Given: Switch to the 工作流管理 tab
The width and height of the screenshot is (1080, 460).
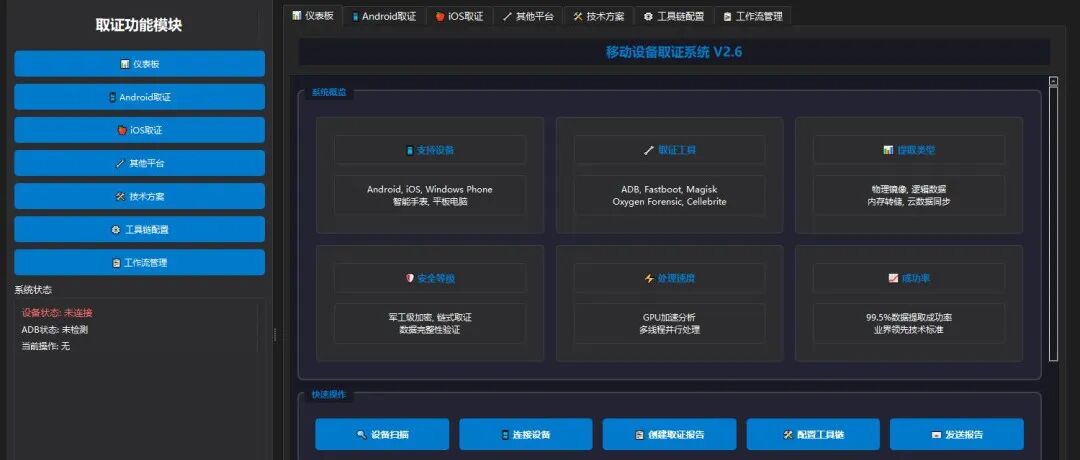Looking at the screenshot, I should coord(752,17).
